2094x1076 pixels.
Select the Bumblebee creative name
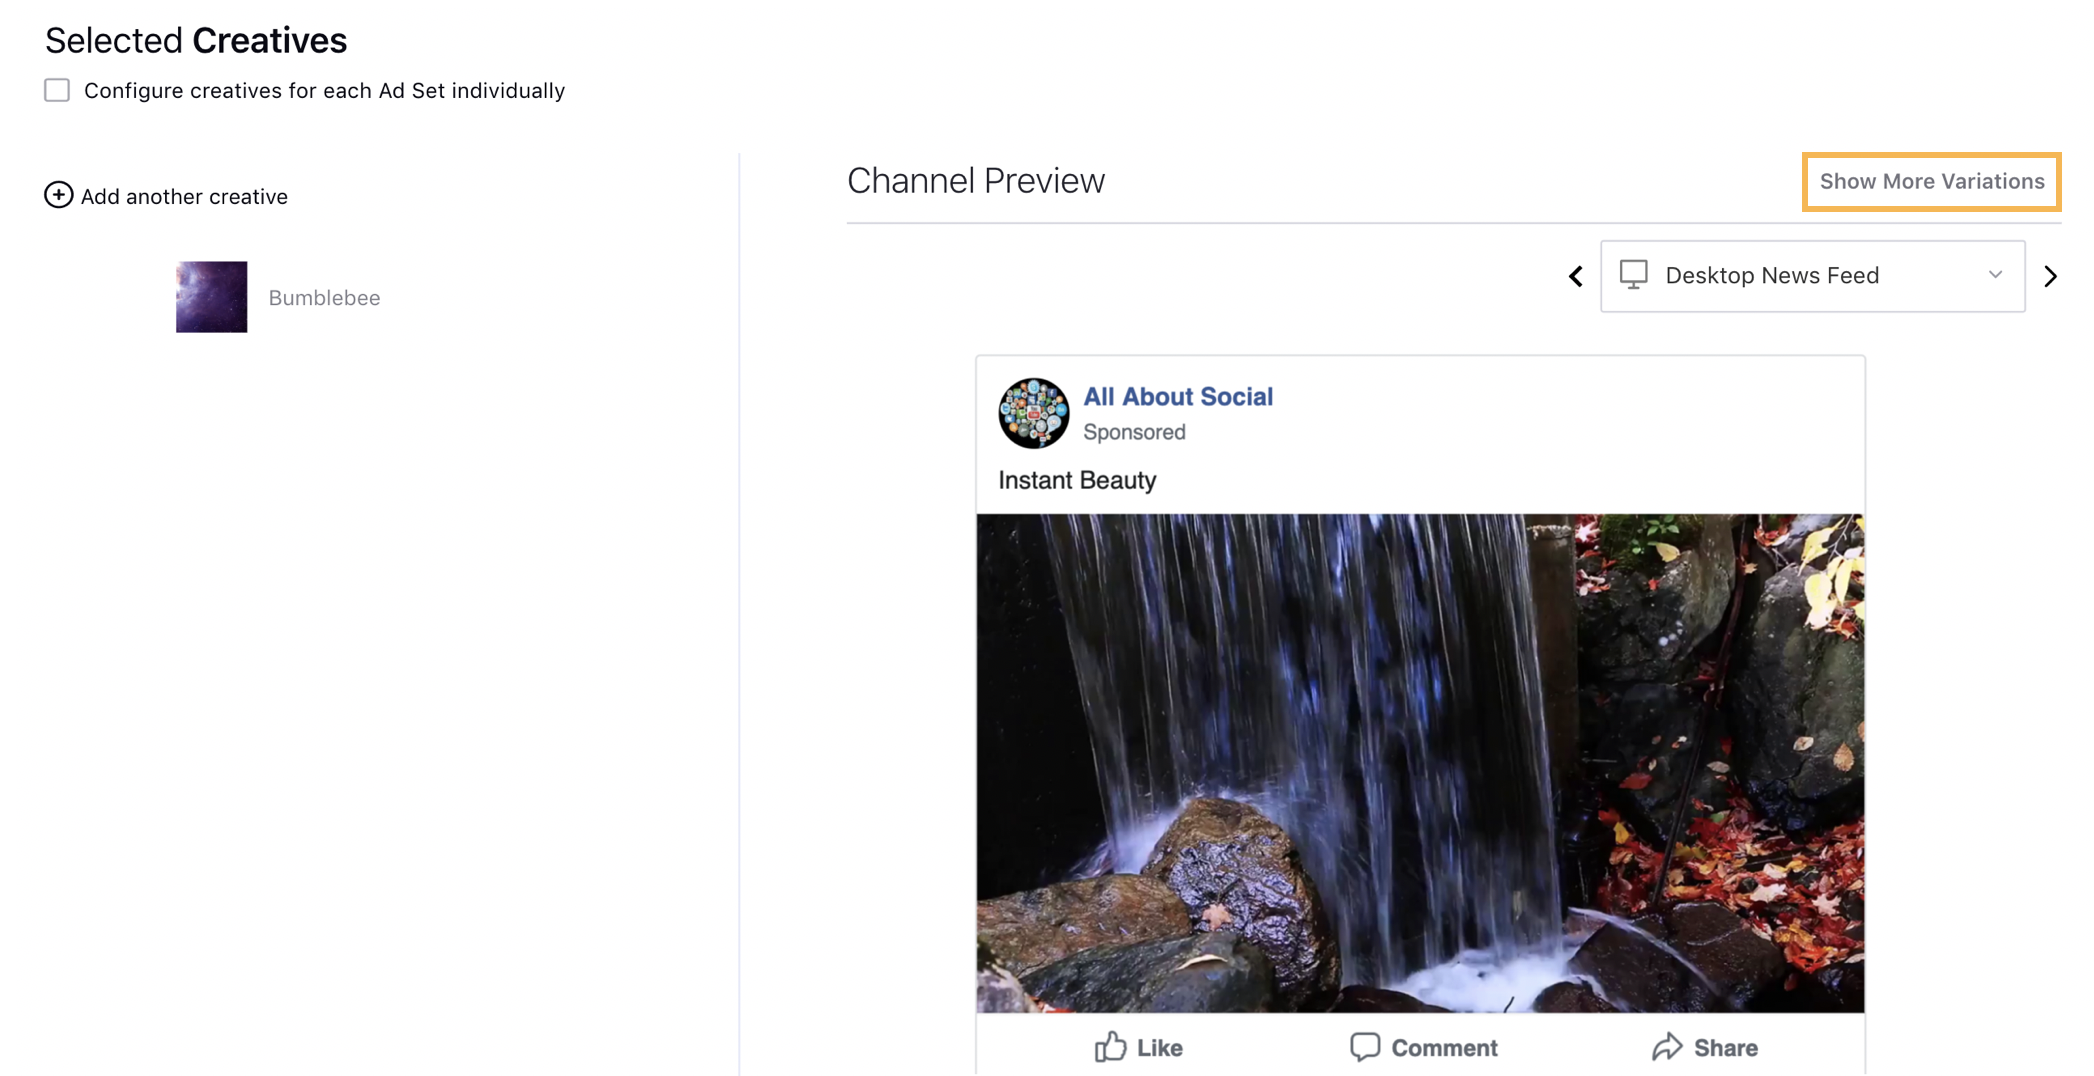pos(324,298)
